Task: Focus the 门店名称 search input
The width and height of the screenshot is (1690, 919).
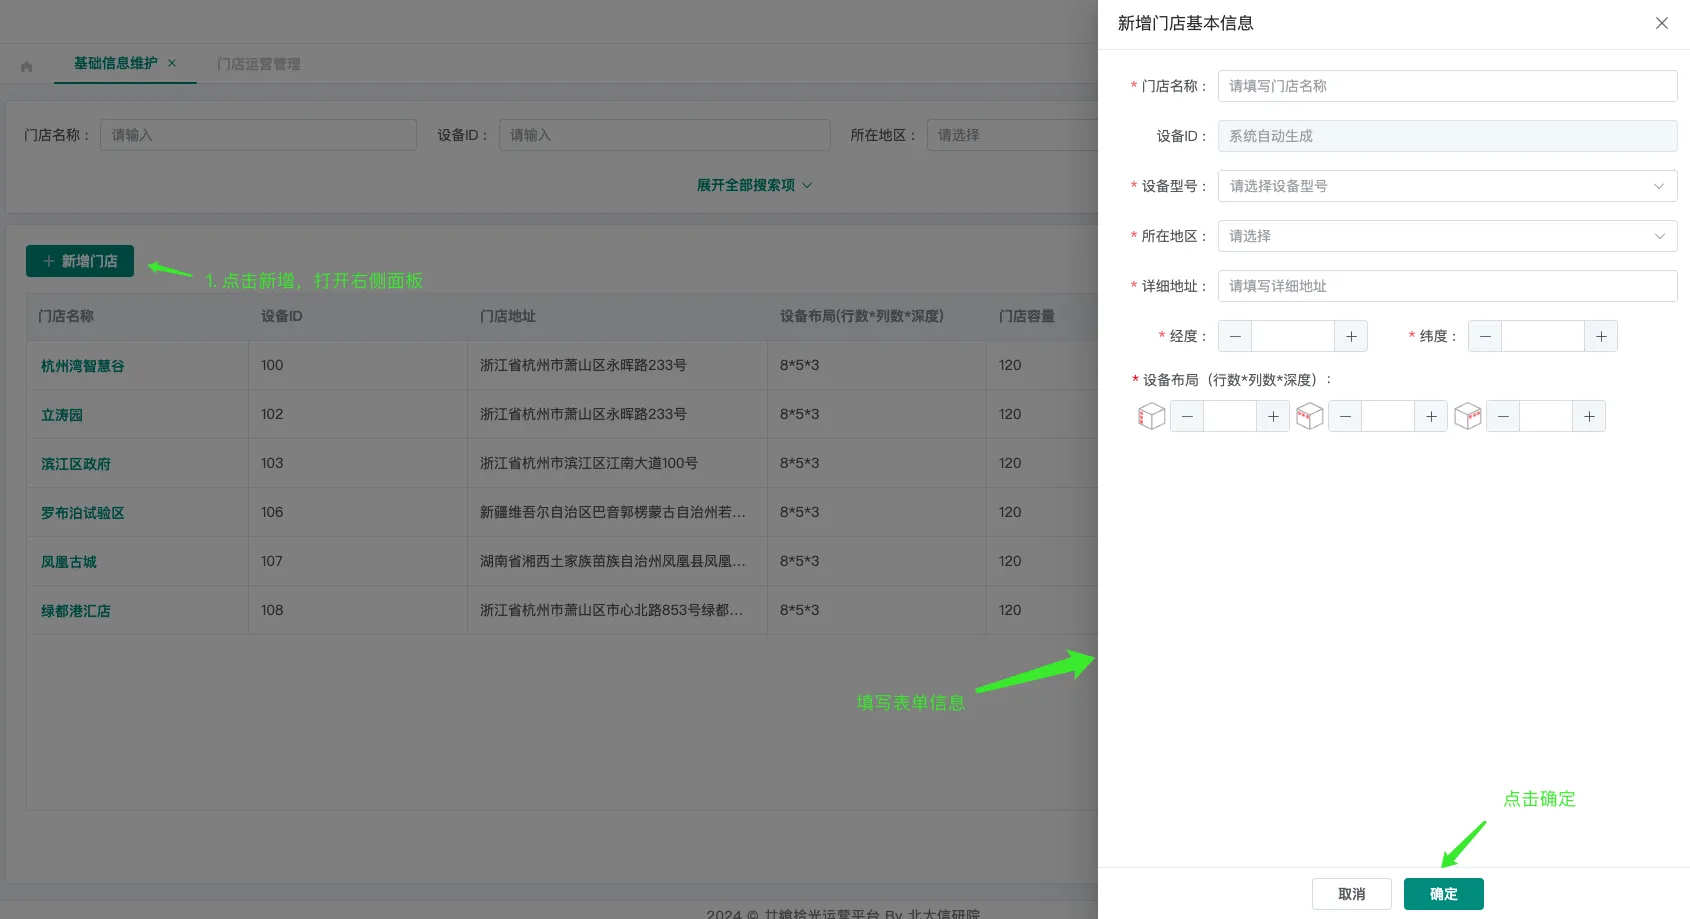Action: pyautogui.click(x=258, y=135)
